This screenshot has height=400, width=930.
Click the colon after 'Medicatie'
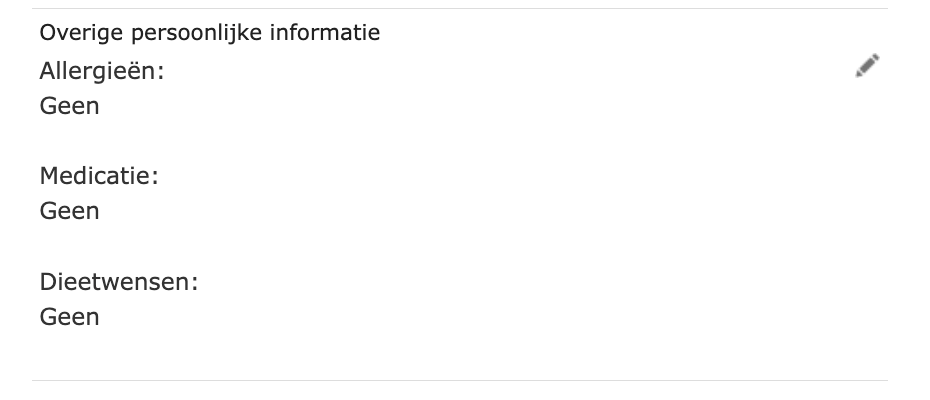click(155, 179)
